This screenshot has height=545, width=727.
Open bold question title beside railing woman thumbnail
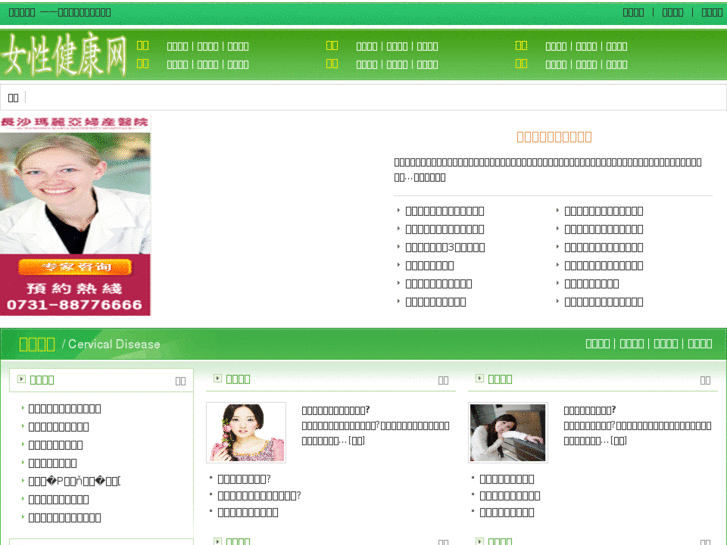(590, 410)
